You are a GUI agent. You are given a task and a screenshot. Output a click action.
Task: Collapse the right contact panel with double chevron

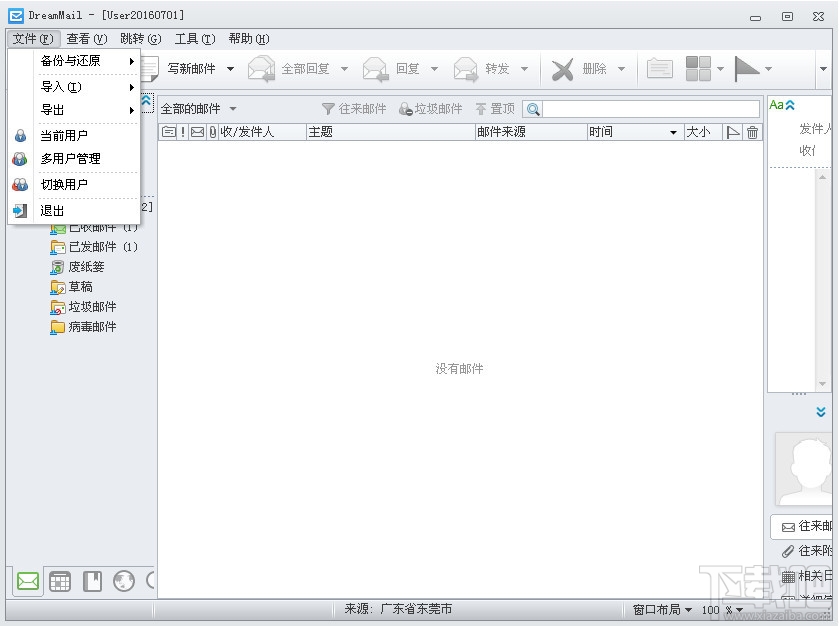point(822,412)
